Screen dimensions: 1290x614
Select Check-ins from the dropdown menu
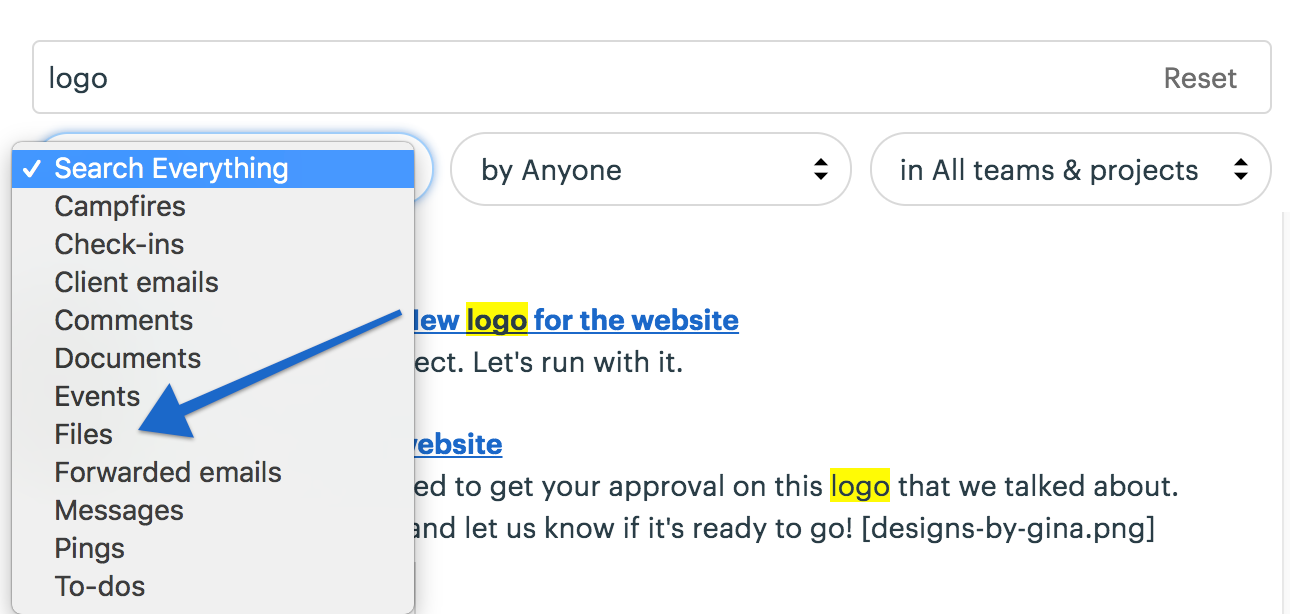118,244
